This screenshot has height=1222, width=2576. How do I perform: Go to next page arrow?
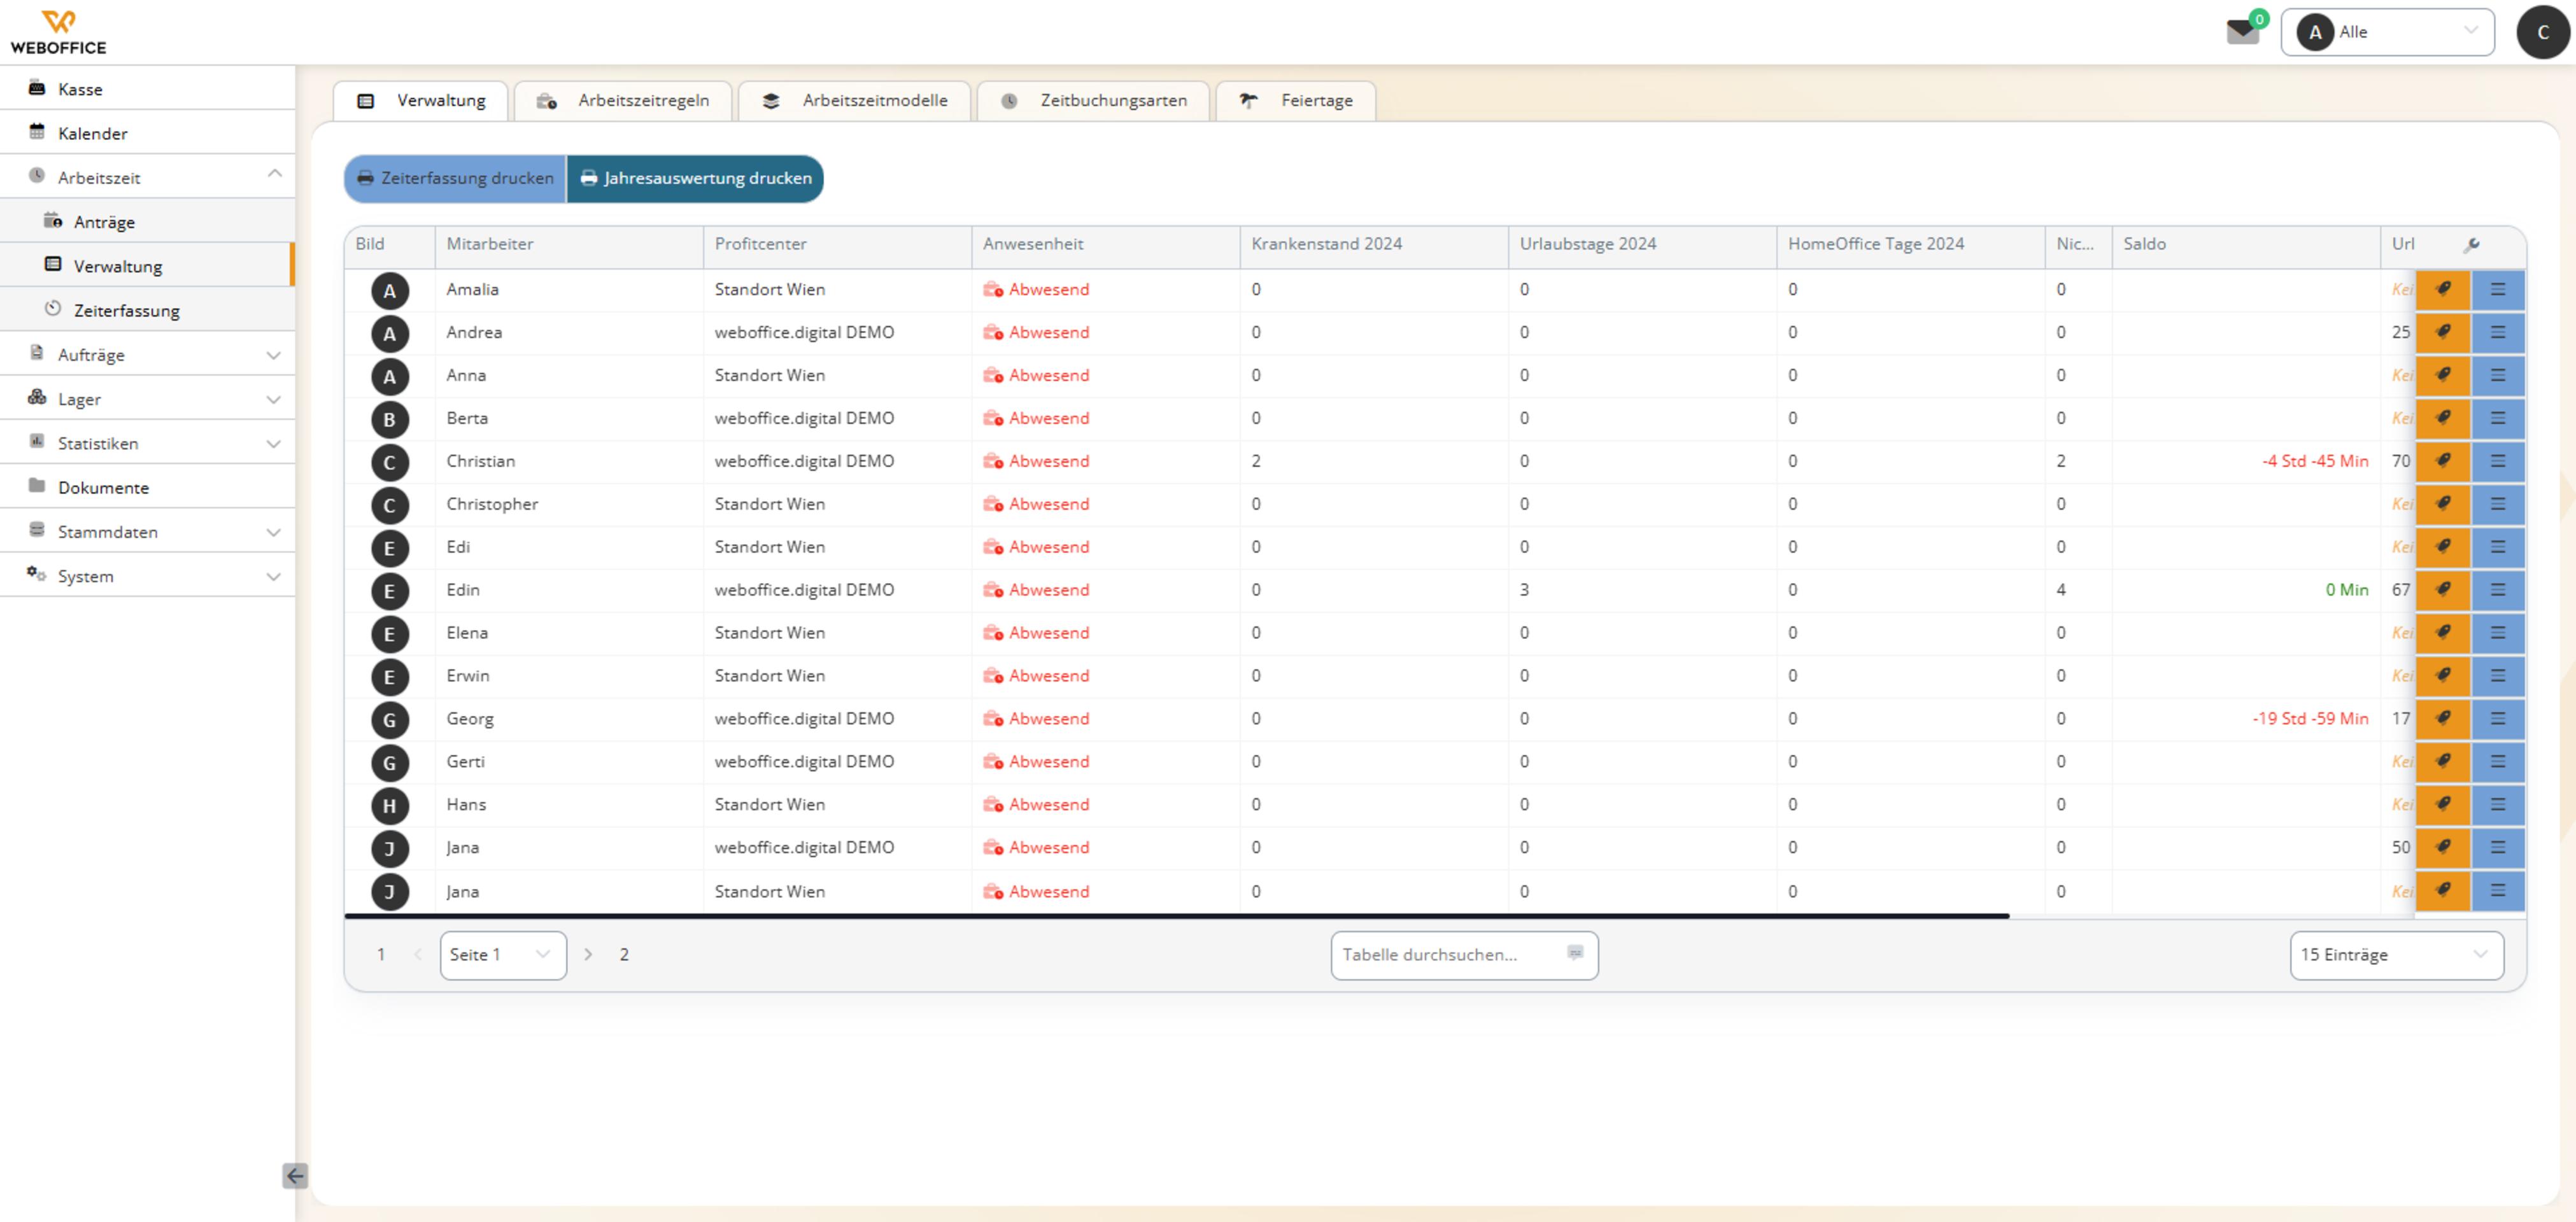click(x=588, y=955)
